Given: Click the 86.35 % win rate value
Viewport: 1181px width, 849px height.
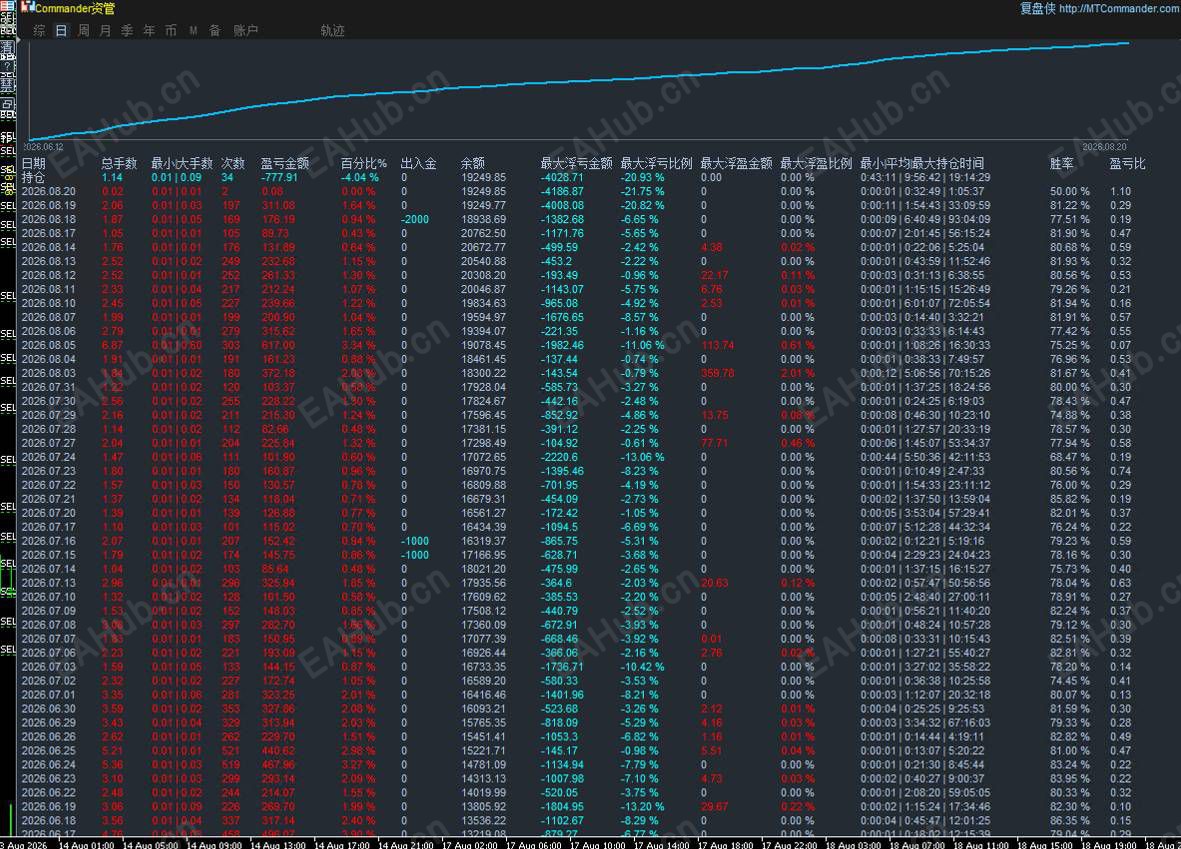Looking at the screenshot, I should coord(1070,820).
